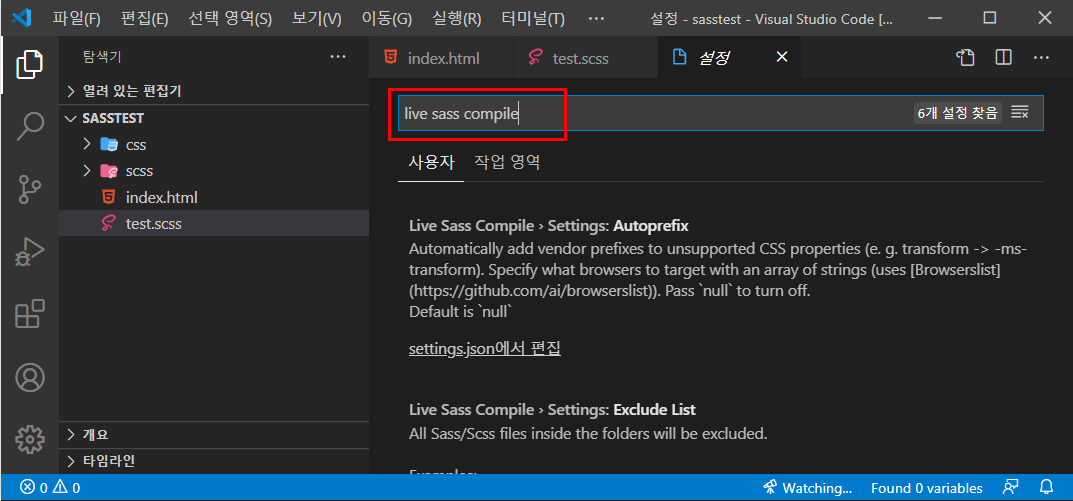Open the Manage gear icon
The width and height of the screenshot is (1073, 501).
point(29,439)
